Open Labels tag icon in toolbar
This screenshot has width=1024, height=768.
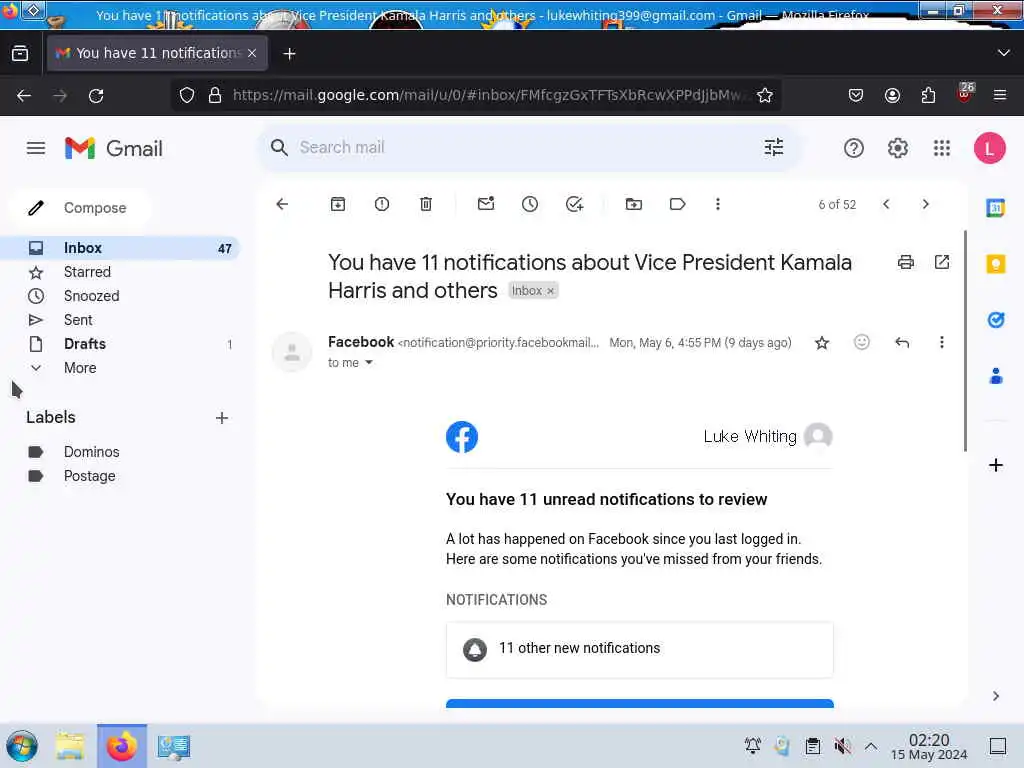pos(677,204)
